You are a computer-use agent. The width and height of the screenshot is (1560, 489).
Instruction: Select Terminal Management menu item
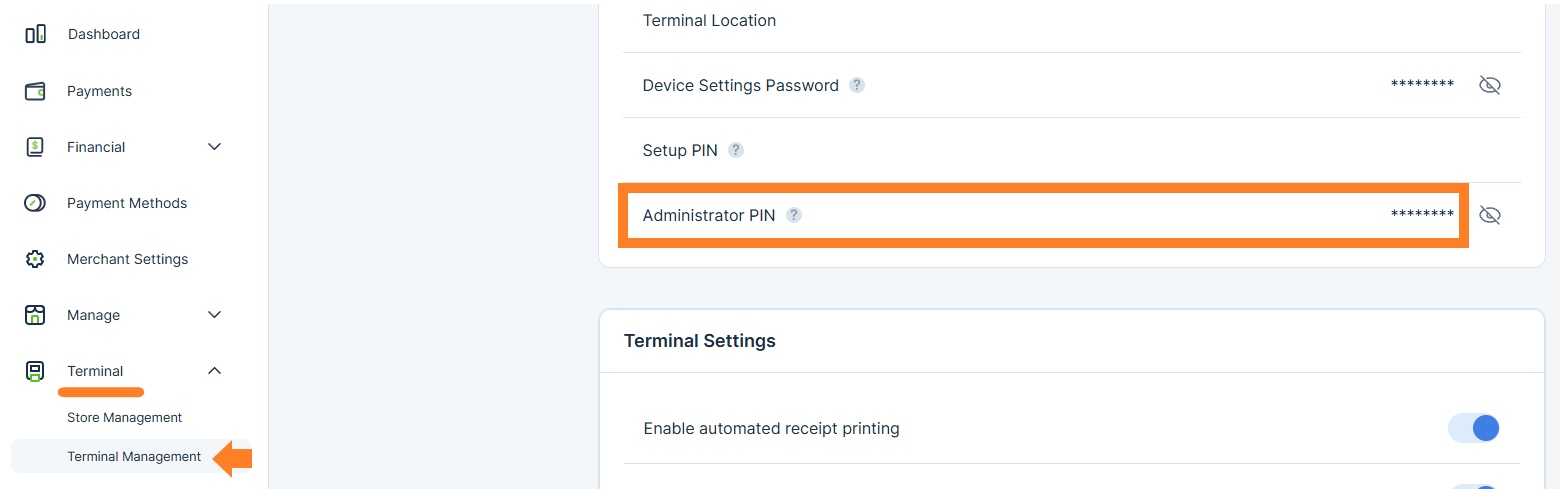[x=134, y=457]
